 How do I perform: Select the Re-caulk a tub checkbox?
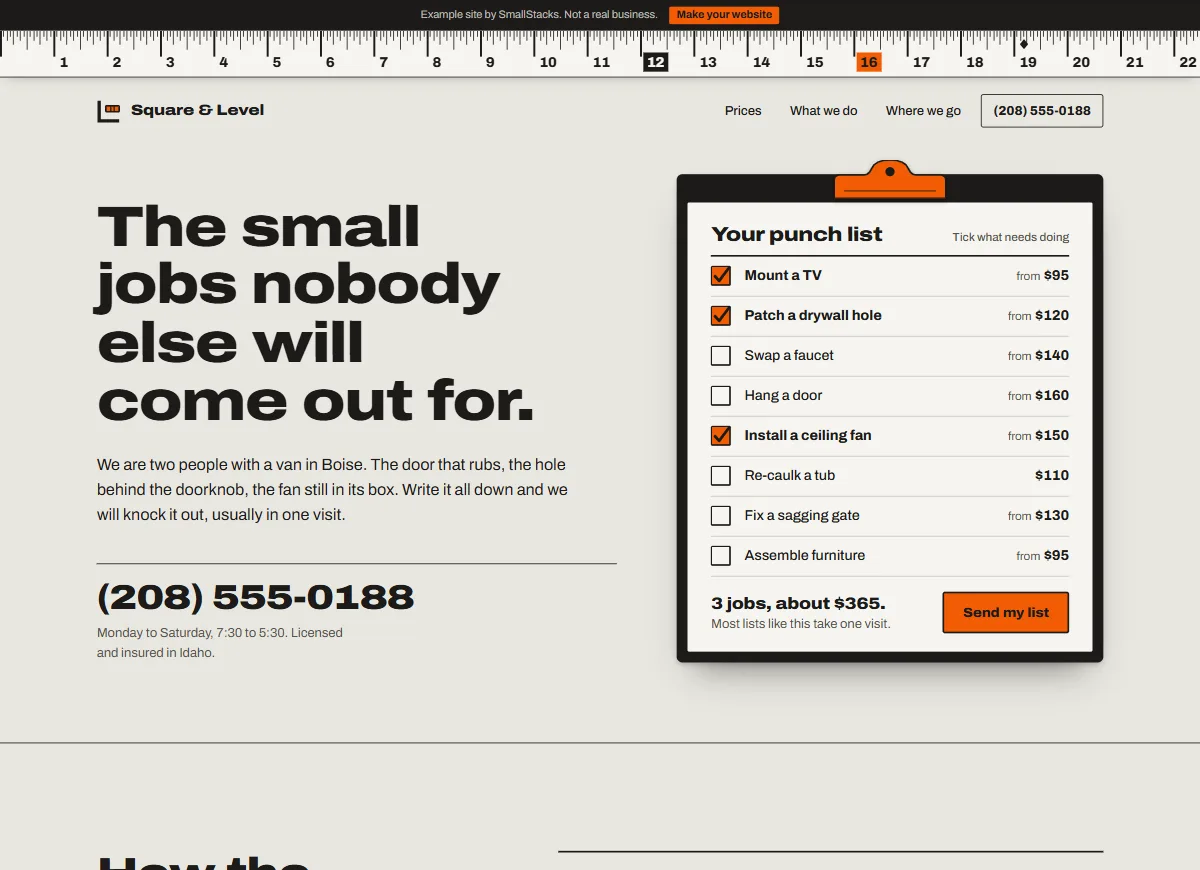721,476
